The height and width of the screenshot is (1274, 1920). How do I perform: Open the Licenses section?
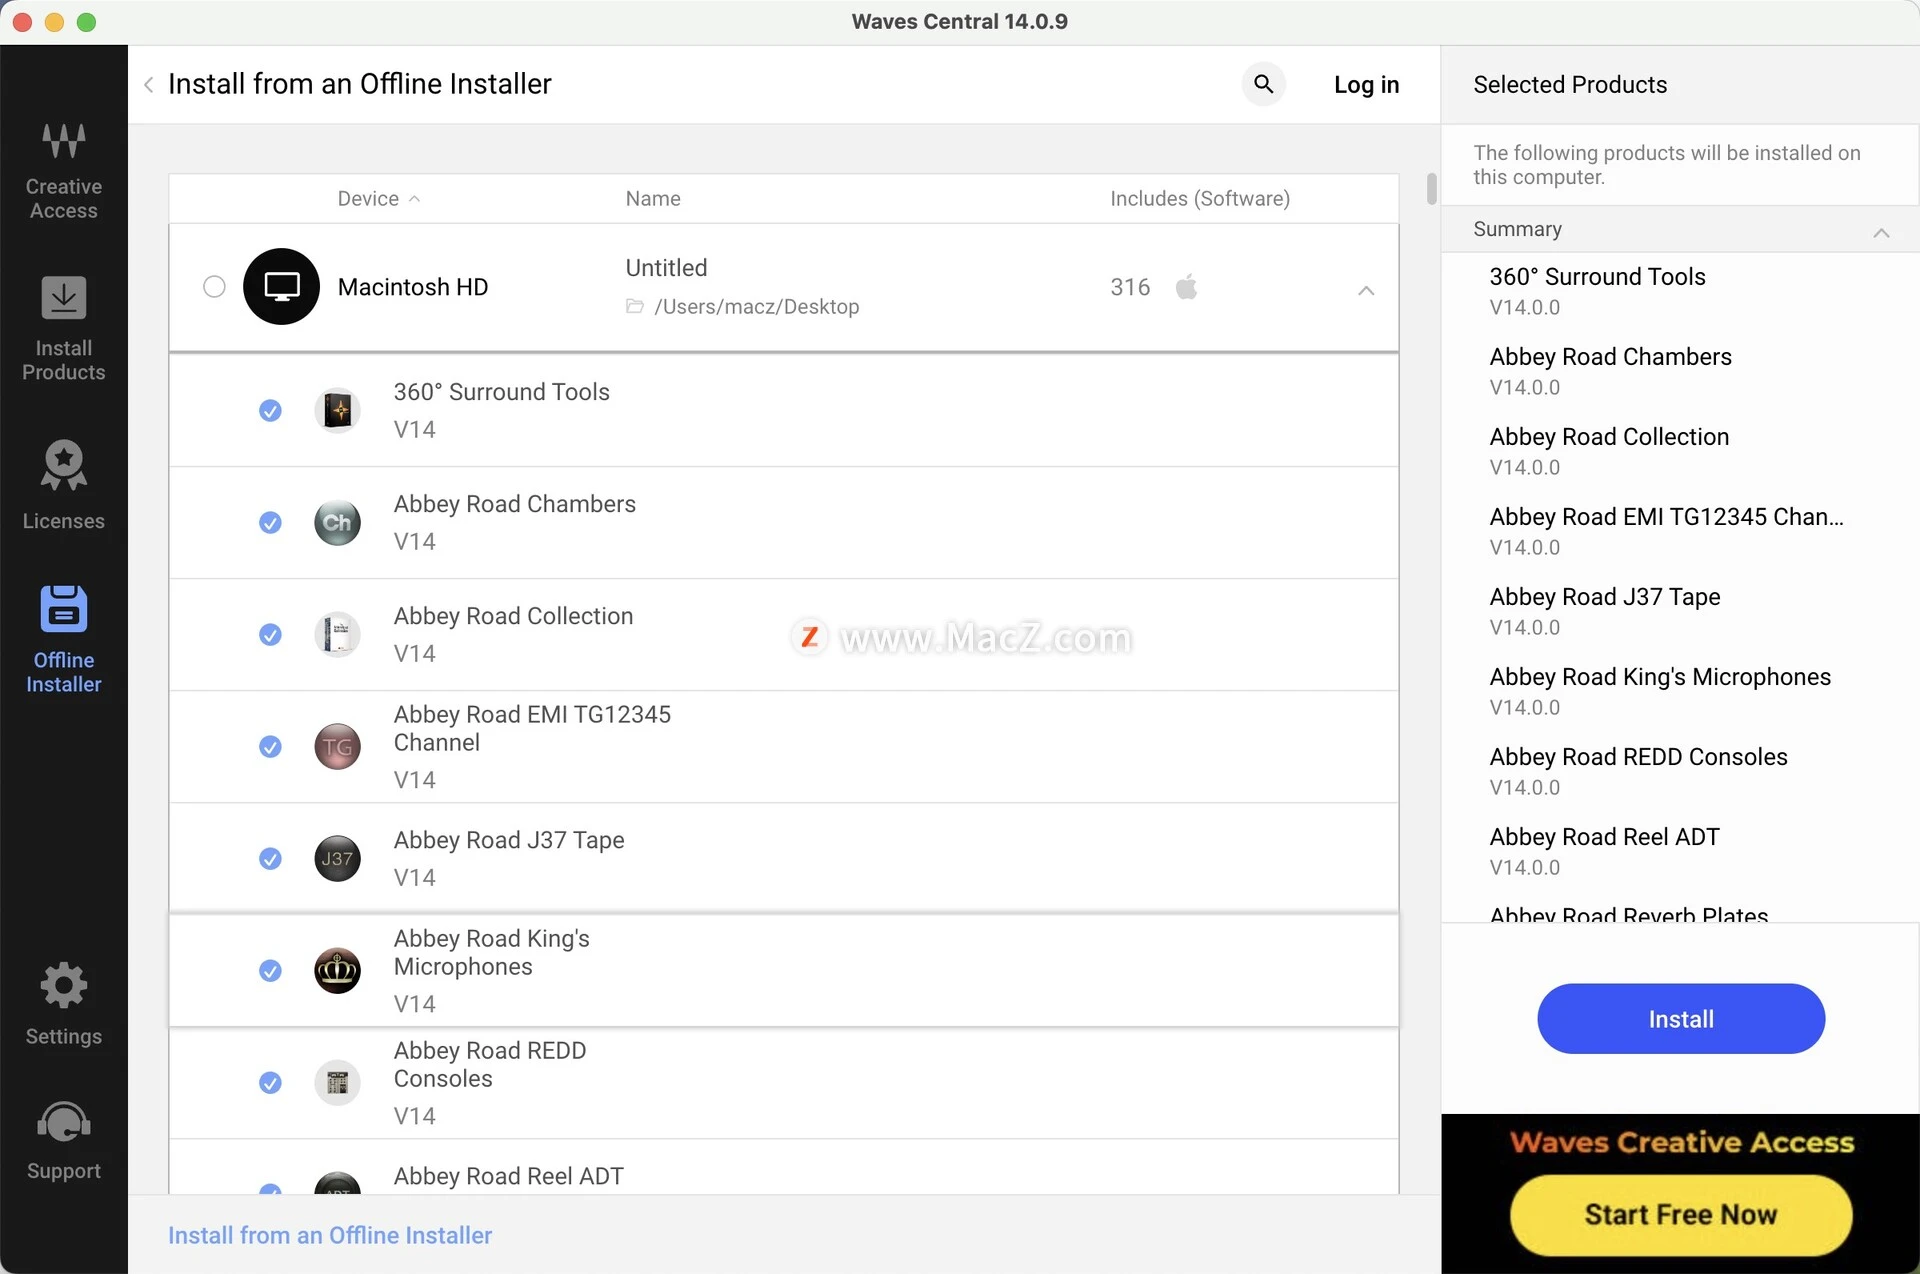[x=64, y=486]
